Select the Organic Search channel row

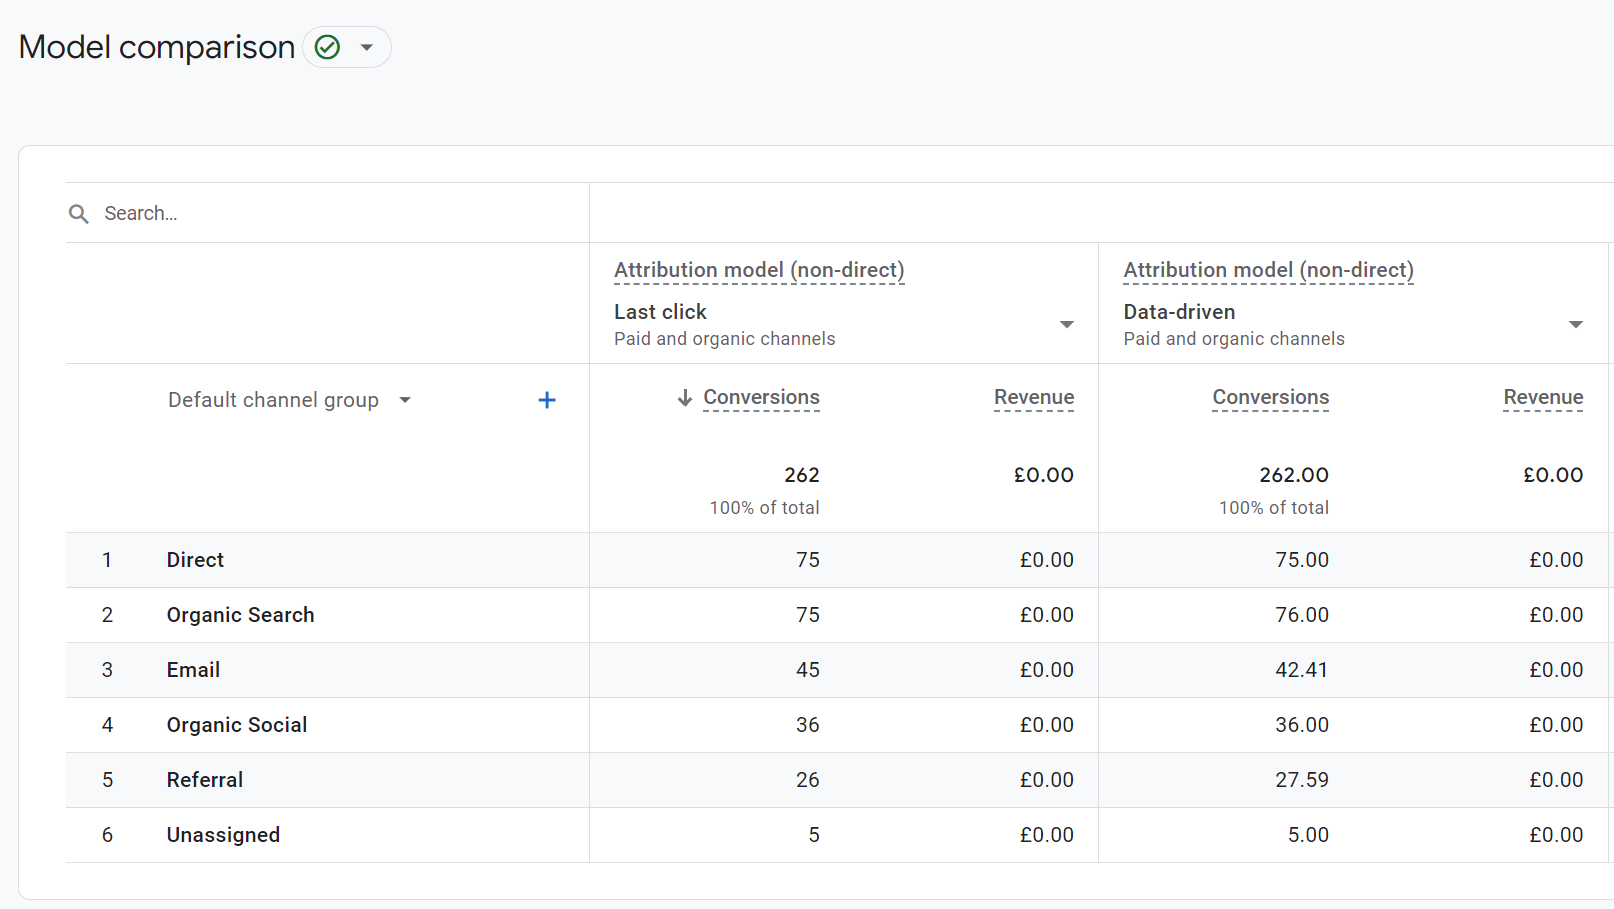[838, 615]
